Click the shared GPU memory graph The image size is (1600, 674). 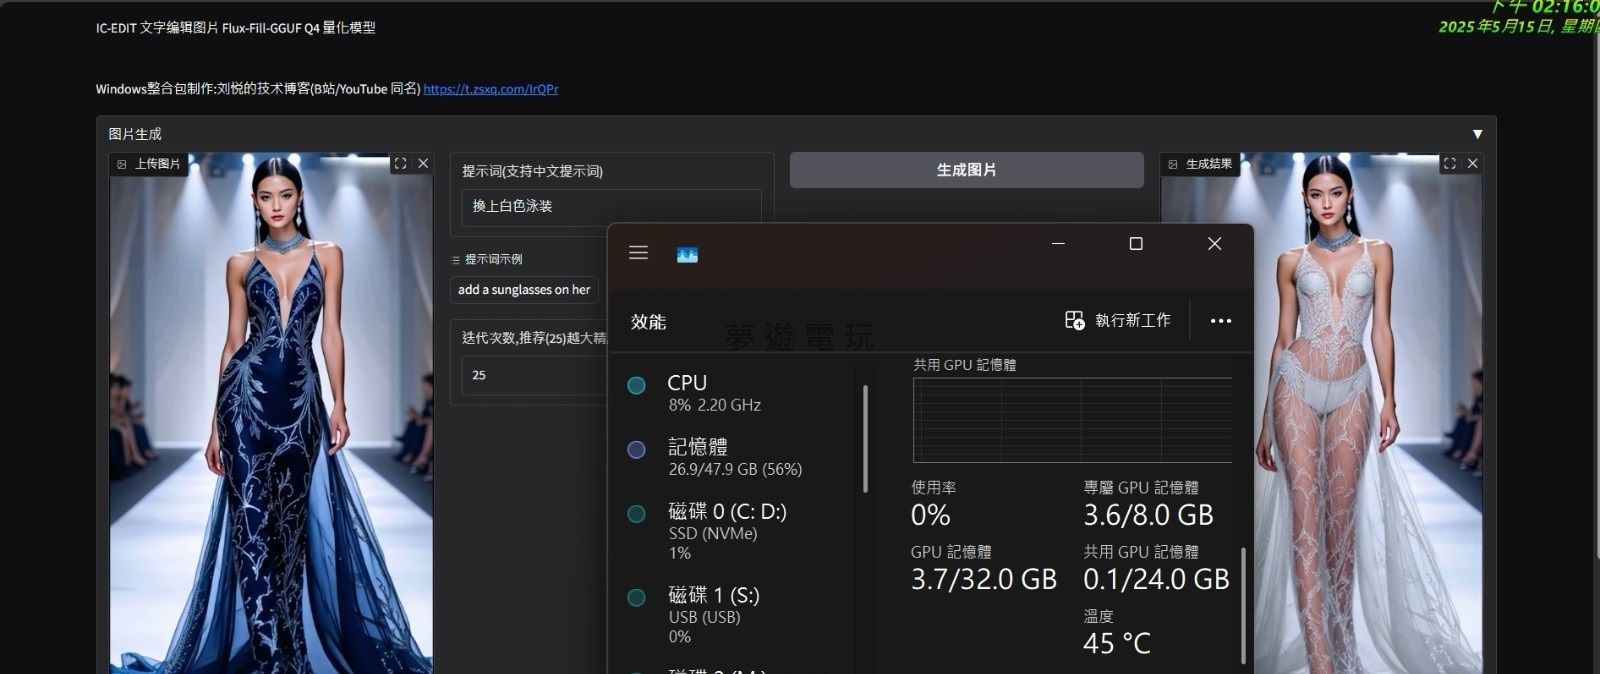tap(1072, 420)
